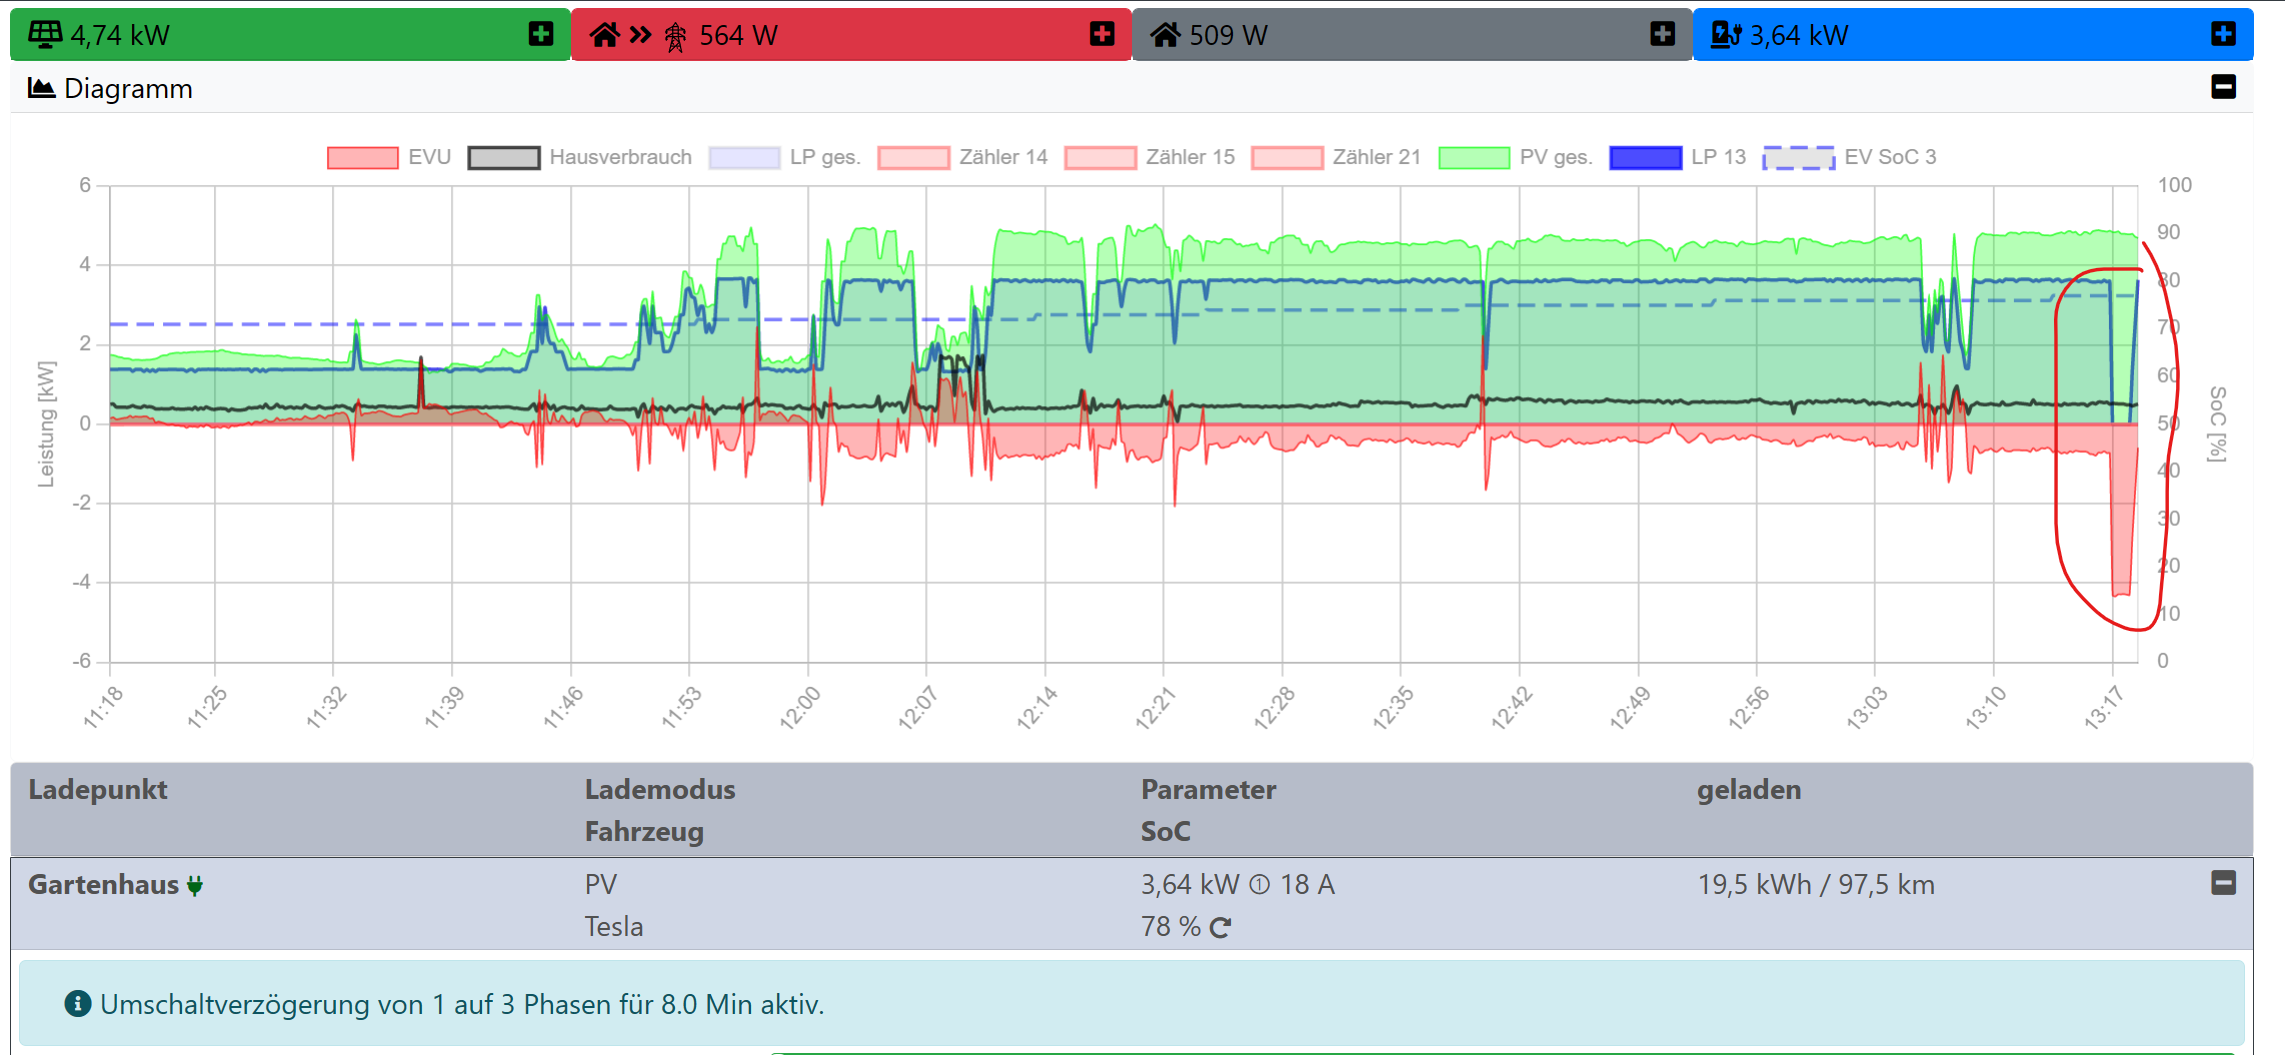Click the solar panel icon in green bar
The height and width of the screenshot is (1055, 2285).
[45, 35]
